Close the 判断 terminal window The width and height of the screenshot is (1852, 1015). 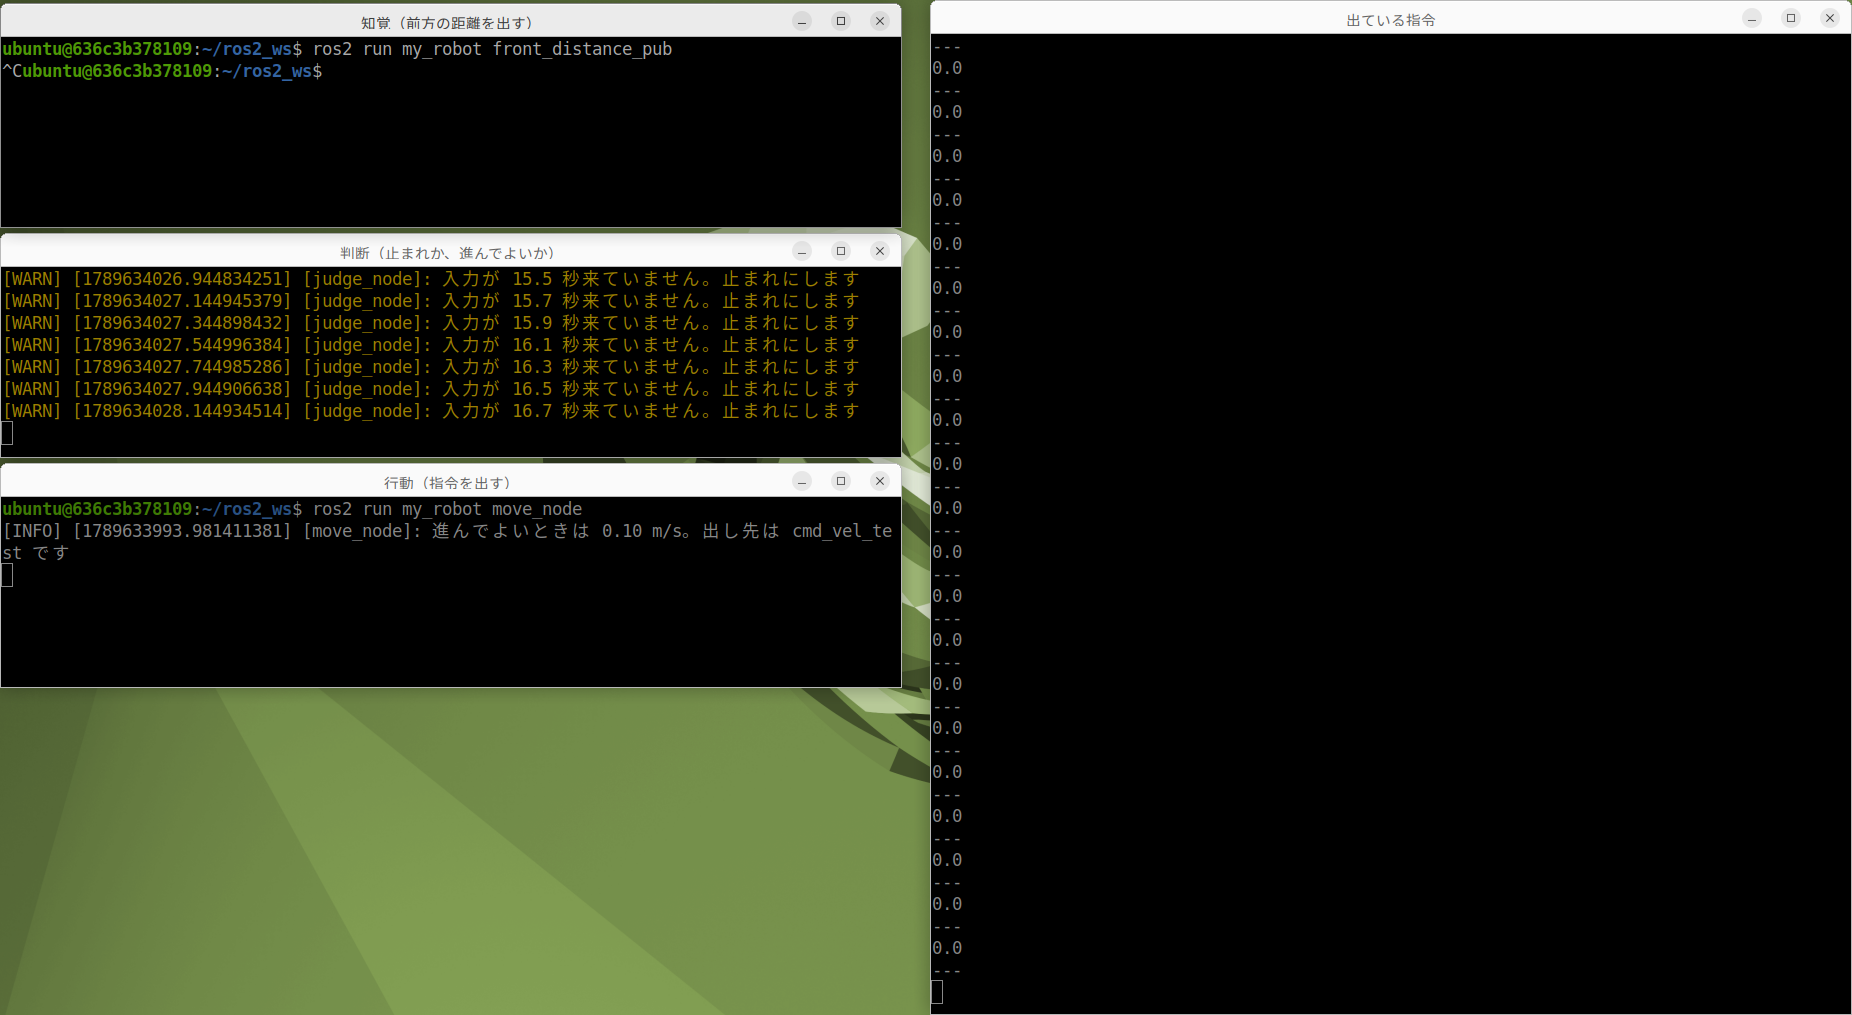pos(880,251)
